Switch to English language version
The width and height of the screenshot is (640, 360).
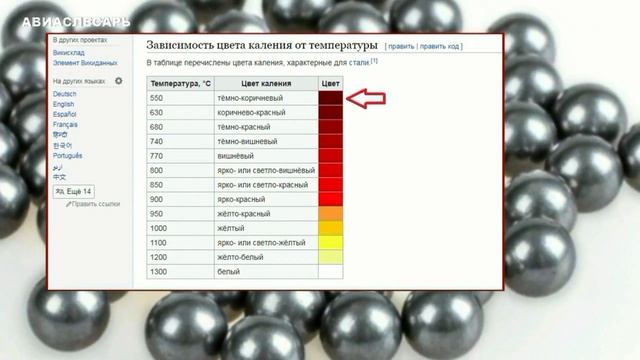(x=63, y=104)
